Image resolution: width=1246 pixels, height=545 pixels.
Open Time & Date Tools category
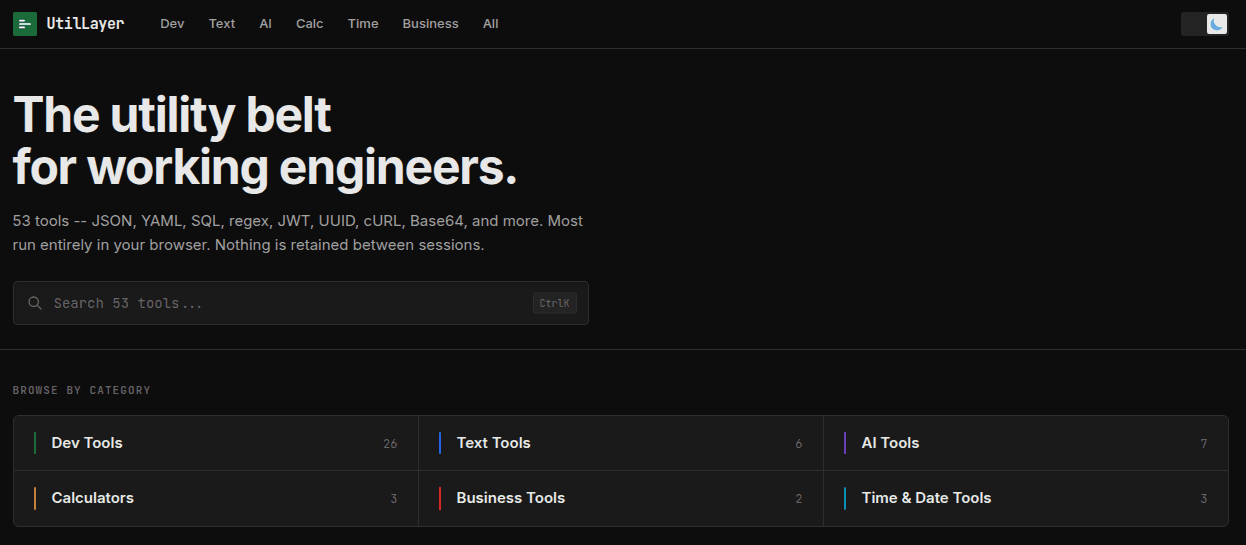[1026, 498]
